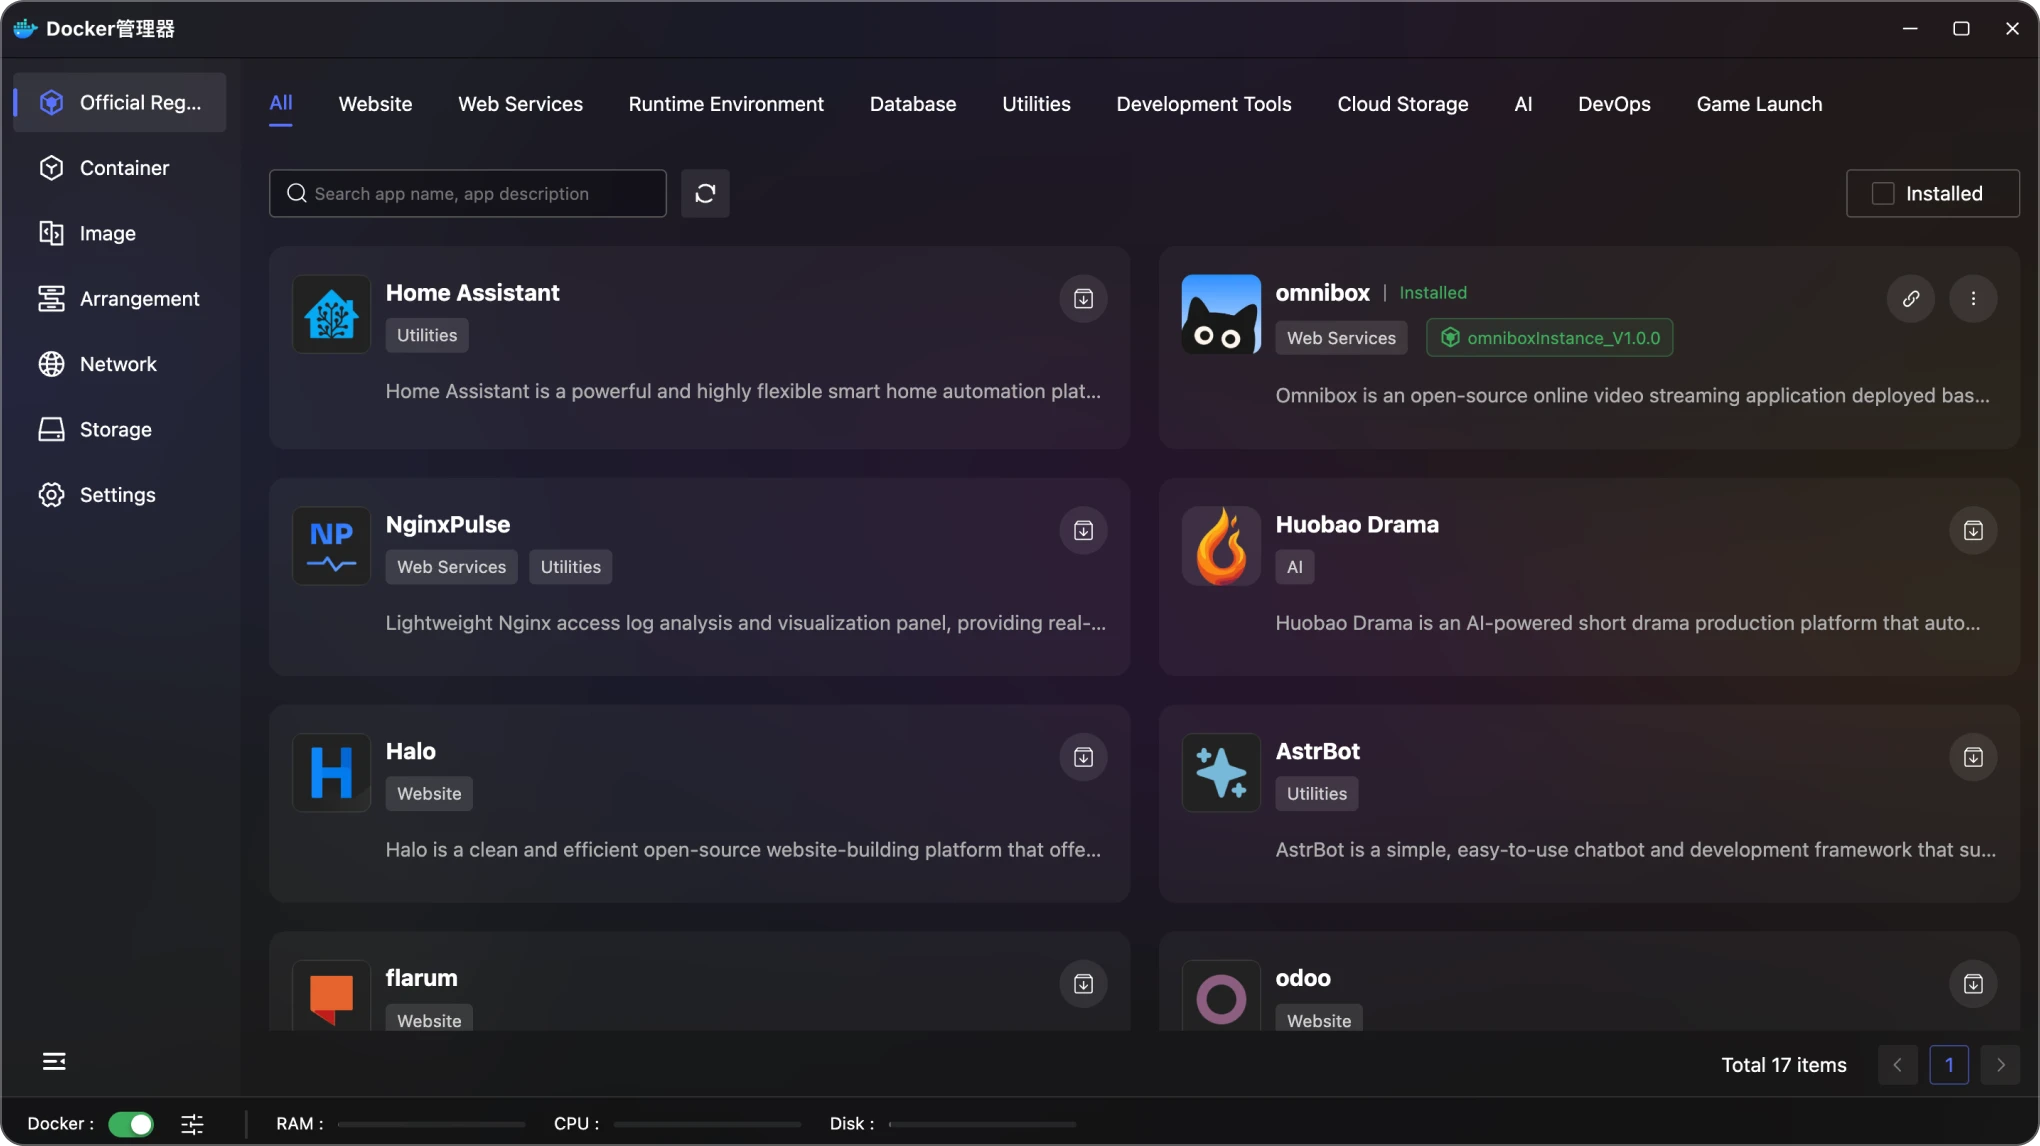
Task: Click install icon for Home Assistant
Action: coord(1083,299)
